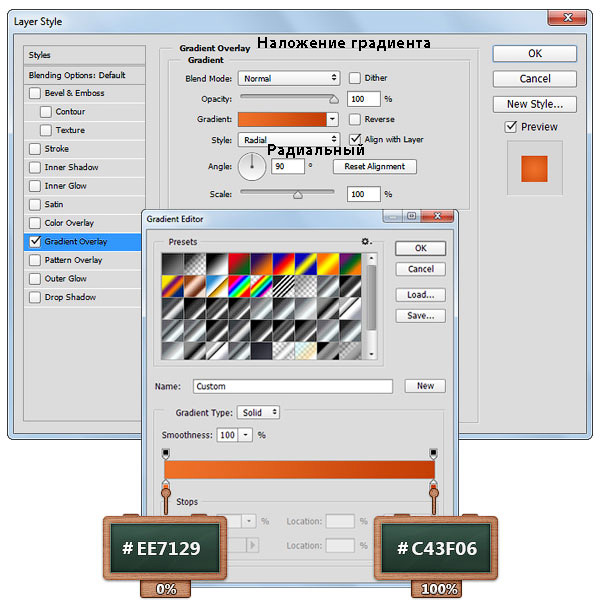600x600 pixels.
Task: Select the rainbow spectrum gradient preset
Action: point(239,286)
